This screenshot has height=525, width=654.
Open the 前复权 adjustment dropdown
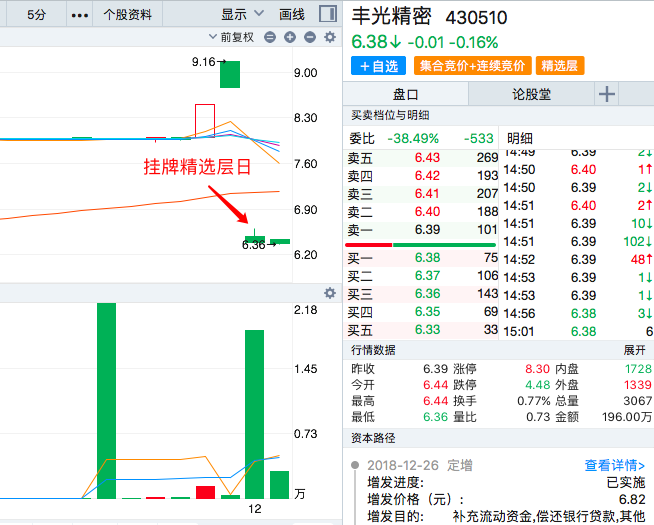(x=231, y=37)
